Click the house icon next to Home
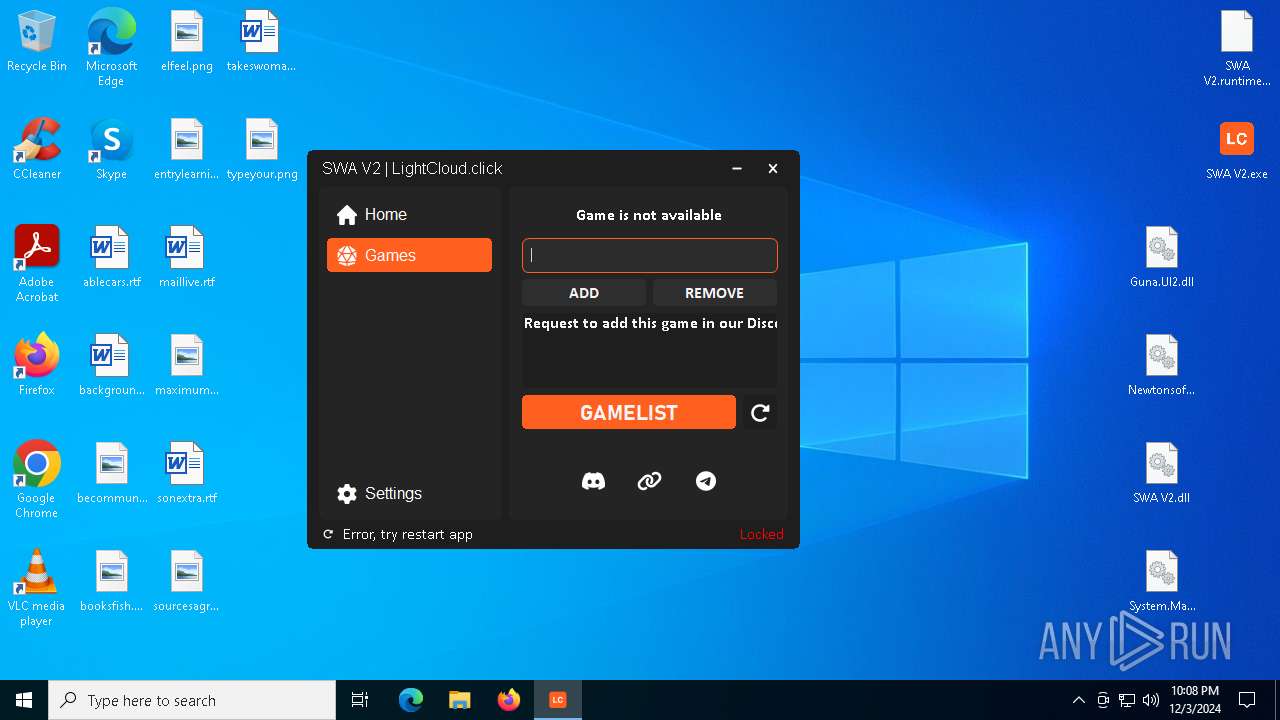Image resolution: width=1280 pixels, height=720 pixels. coord(347,215)
